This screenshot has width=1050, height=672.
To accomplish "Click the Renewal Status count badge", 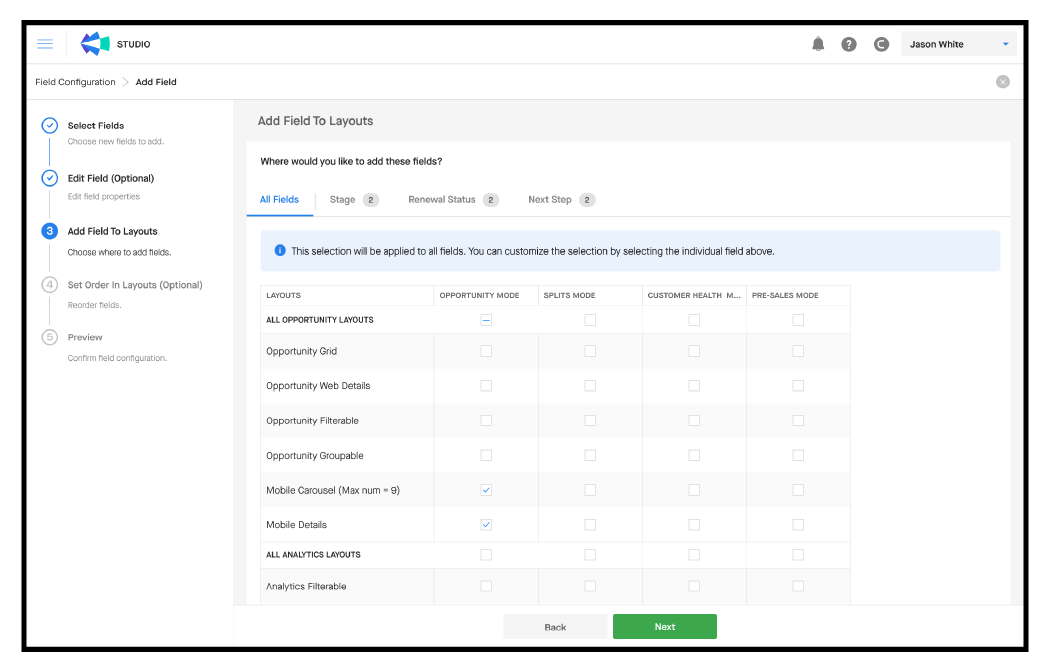I will [x=491, y=199].
